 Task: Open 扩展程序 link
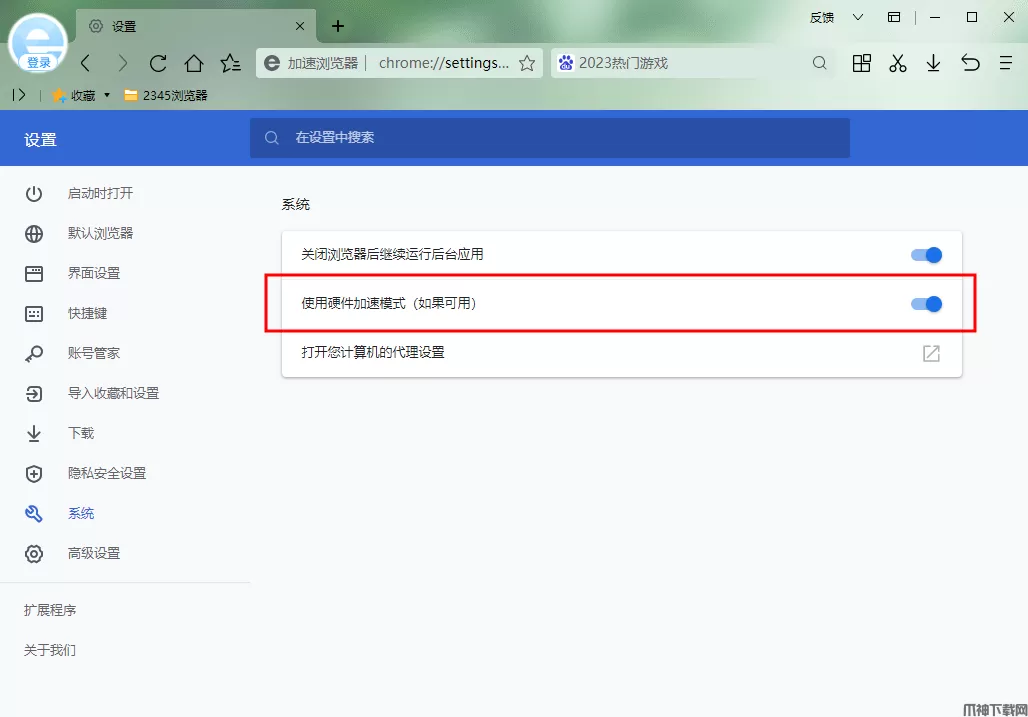point(50,610)
